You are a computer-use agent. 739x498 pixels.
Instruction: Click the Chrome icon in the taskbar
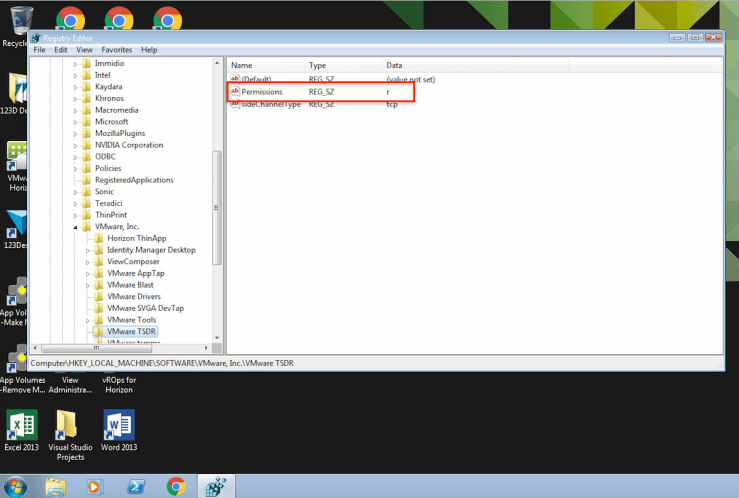point(176,486)
